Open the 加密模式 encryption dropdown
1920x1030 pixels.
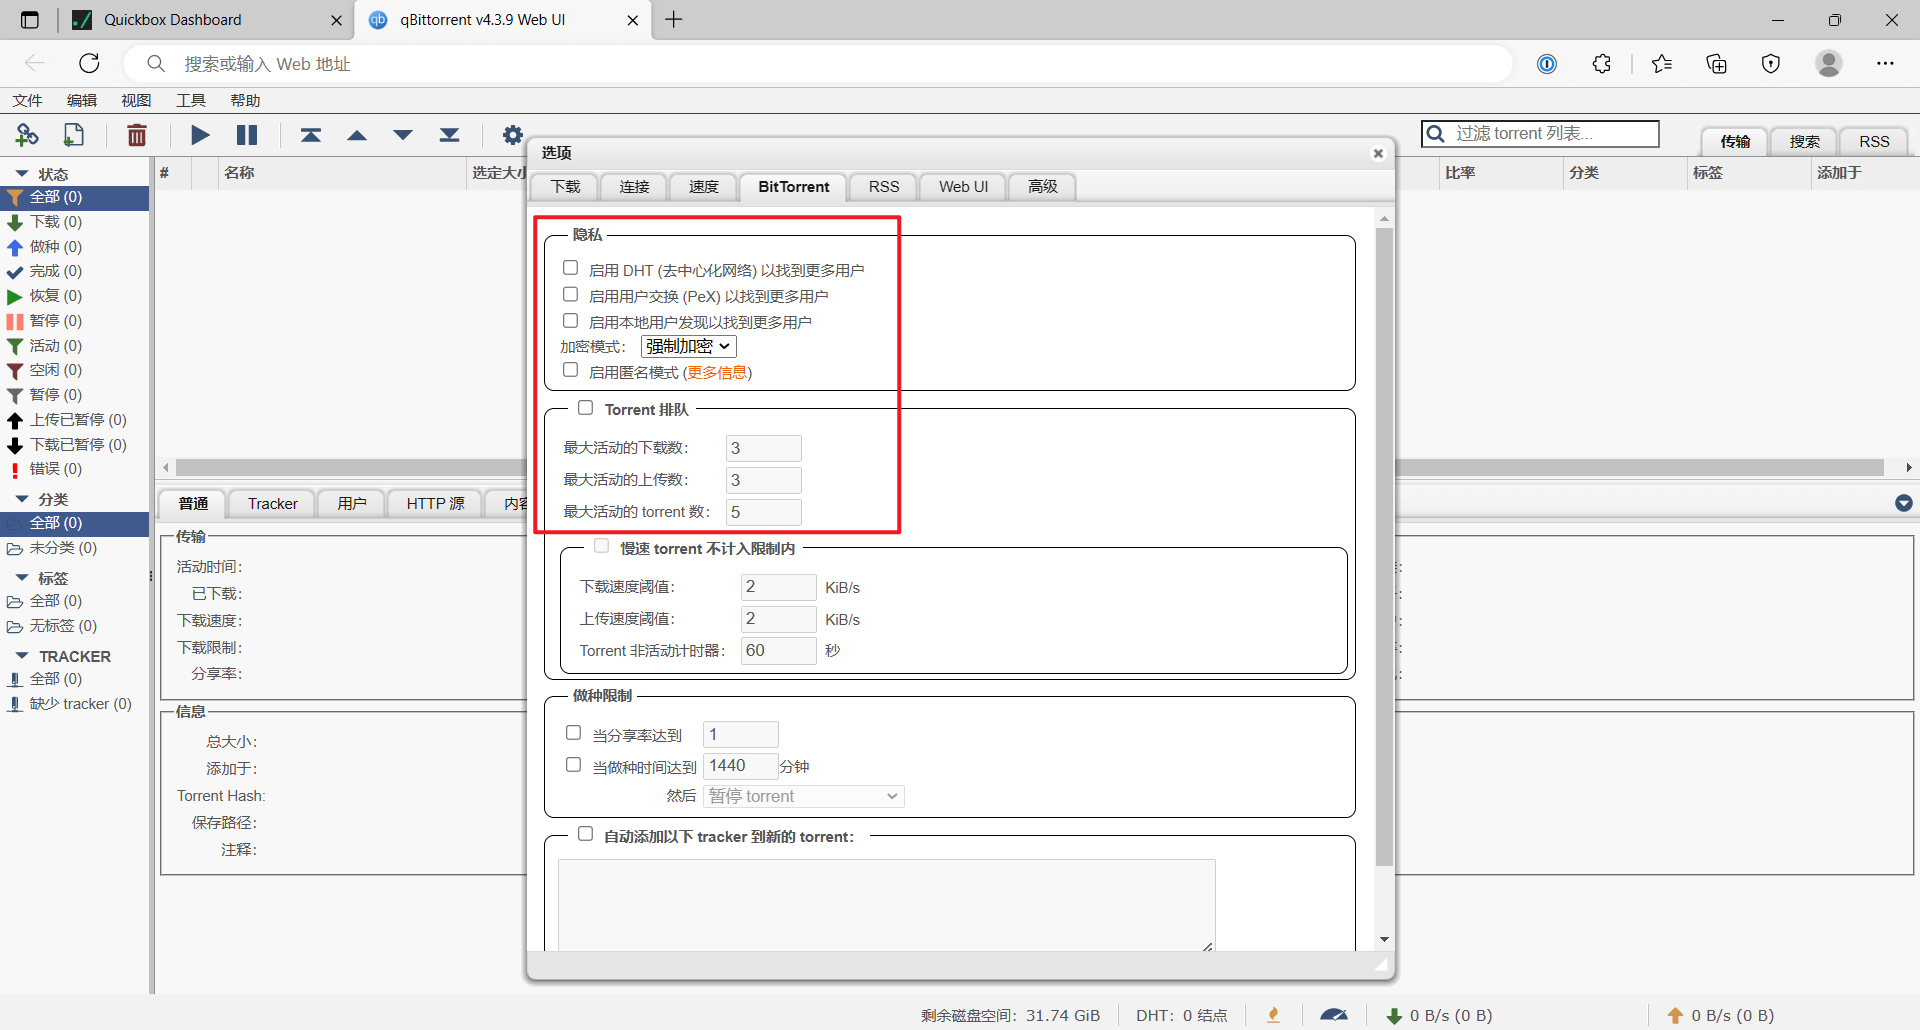pos(688,346)
